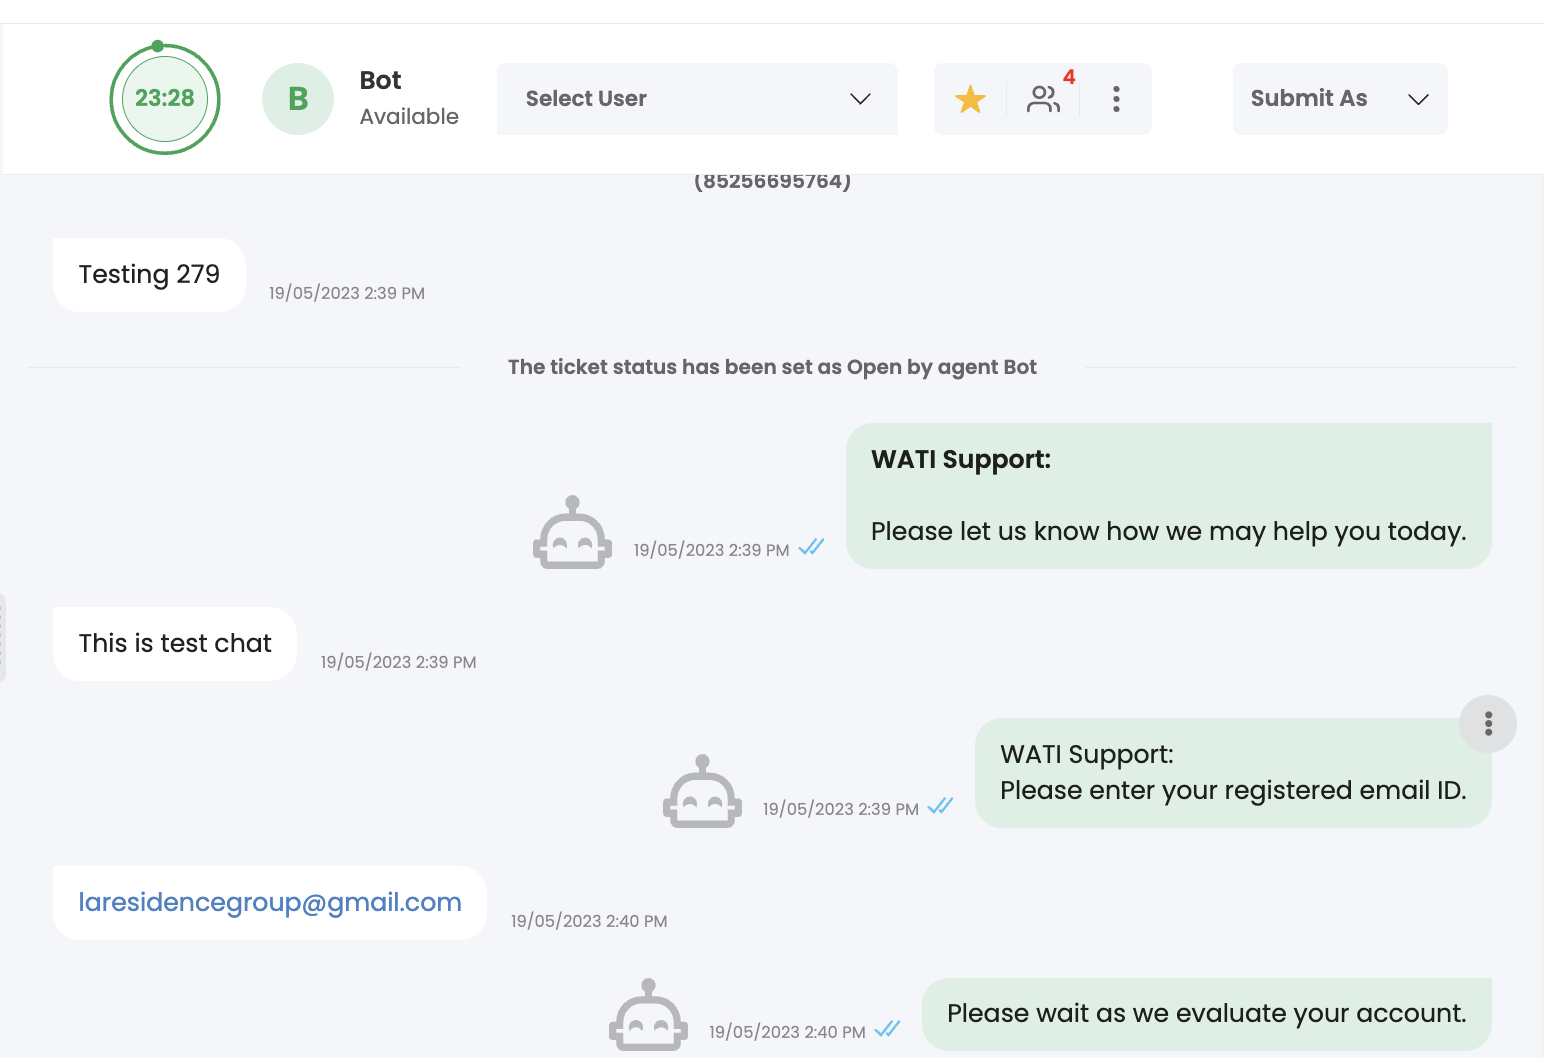
Task: Click read receipt ticks beside the 'registered email ID' message
Action: click(940, 806)
